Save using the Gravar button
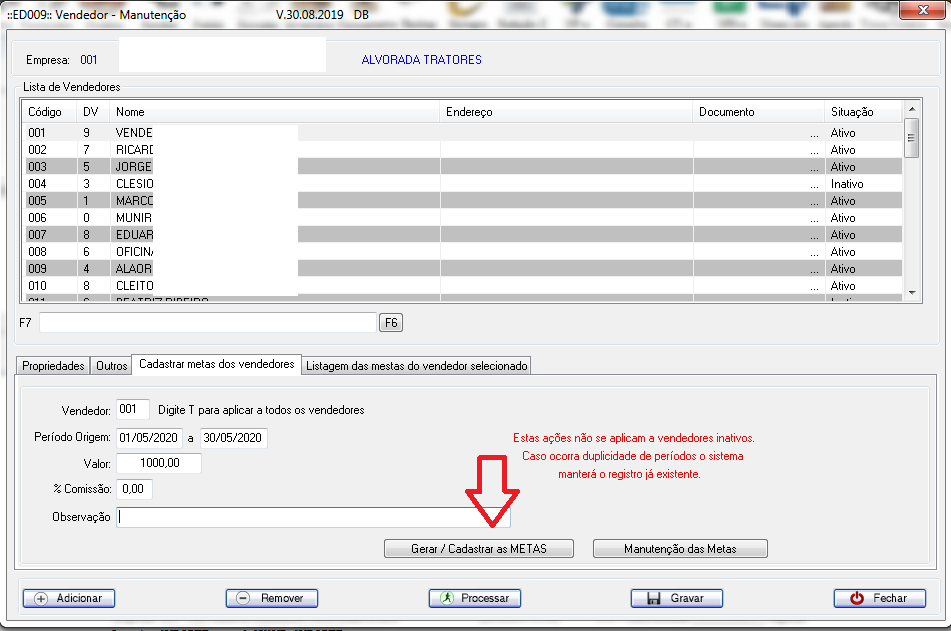 pos(676,598)
